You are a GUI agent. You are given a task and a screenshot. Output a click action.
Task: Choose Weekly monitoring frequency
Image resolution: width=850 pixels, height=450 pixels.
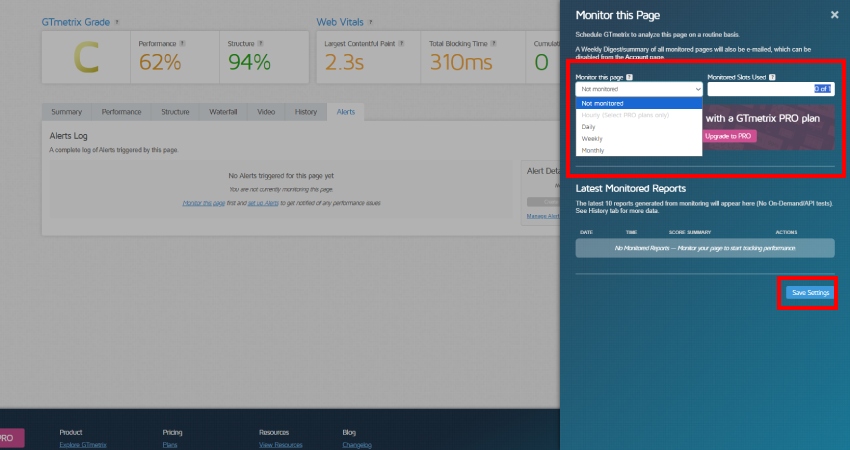coord(639,139)
